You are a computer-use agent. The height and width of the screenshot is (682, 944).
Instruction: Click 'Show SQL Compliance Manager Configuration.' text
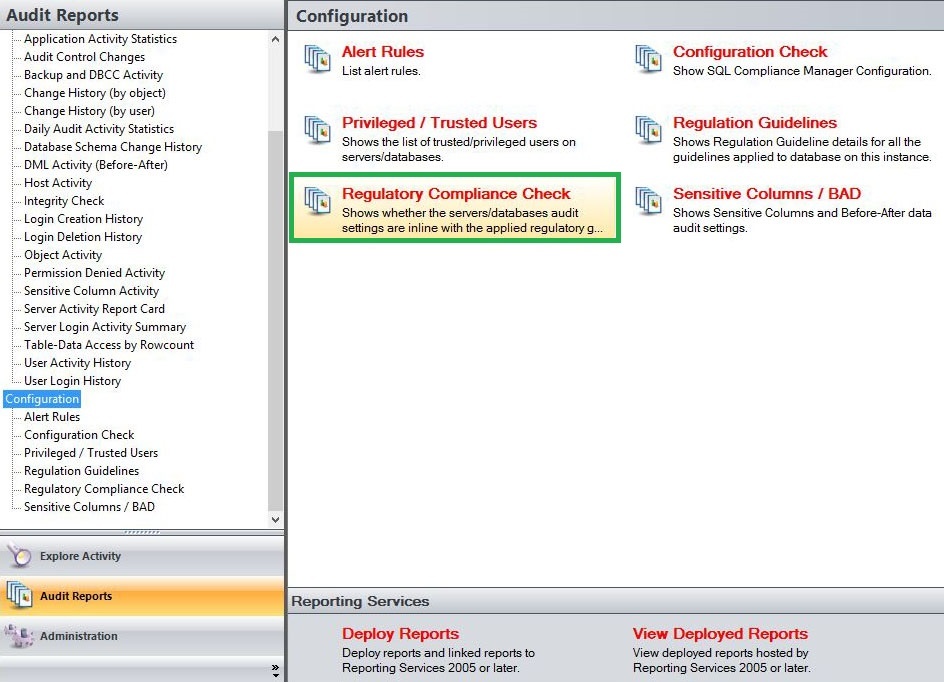(x=802, y=71)
